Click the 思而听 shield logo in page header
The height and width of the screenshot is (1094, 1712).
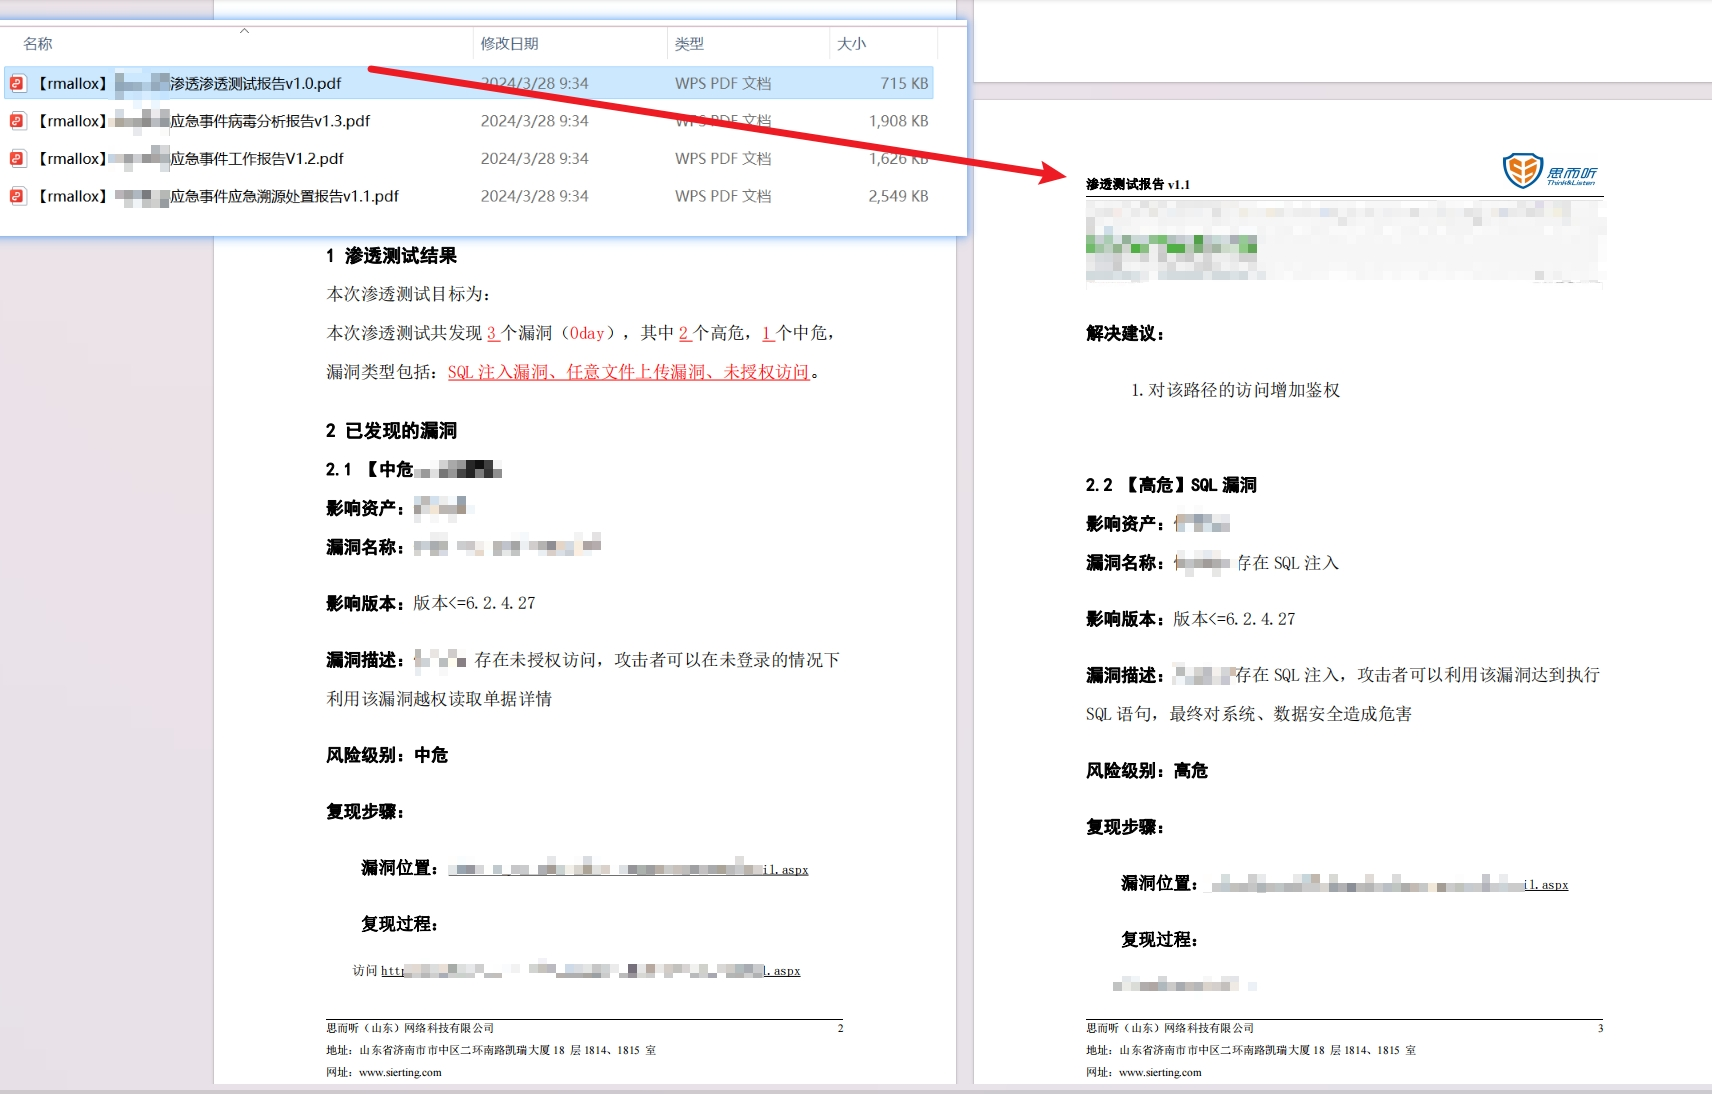(1522, 171)
